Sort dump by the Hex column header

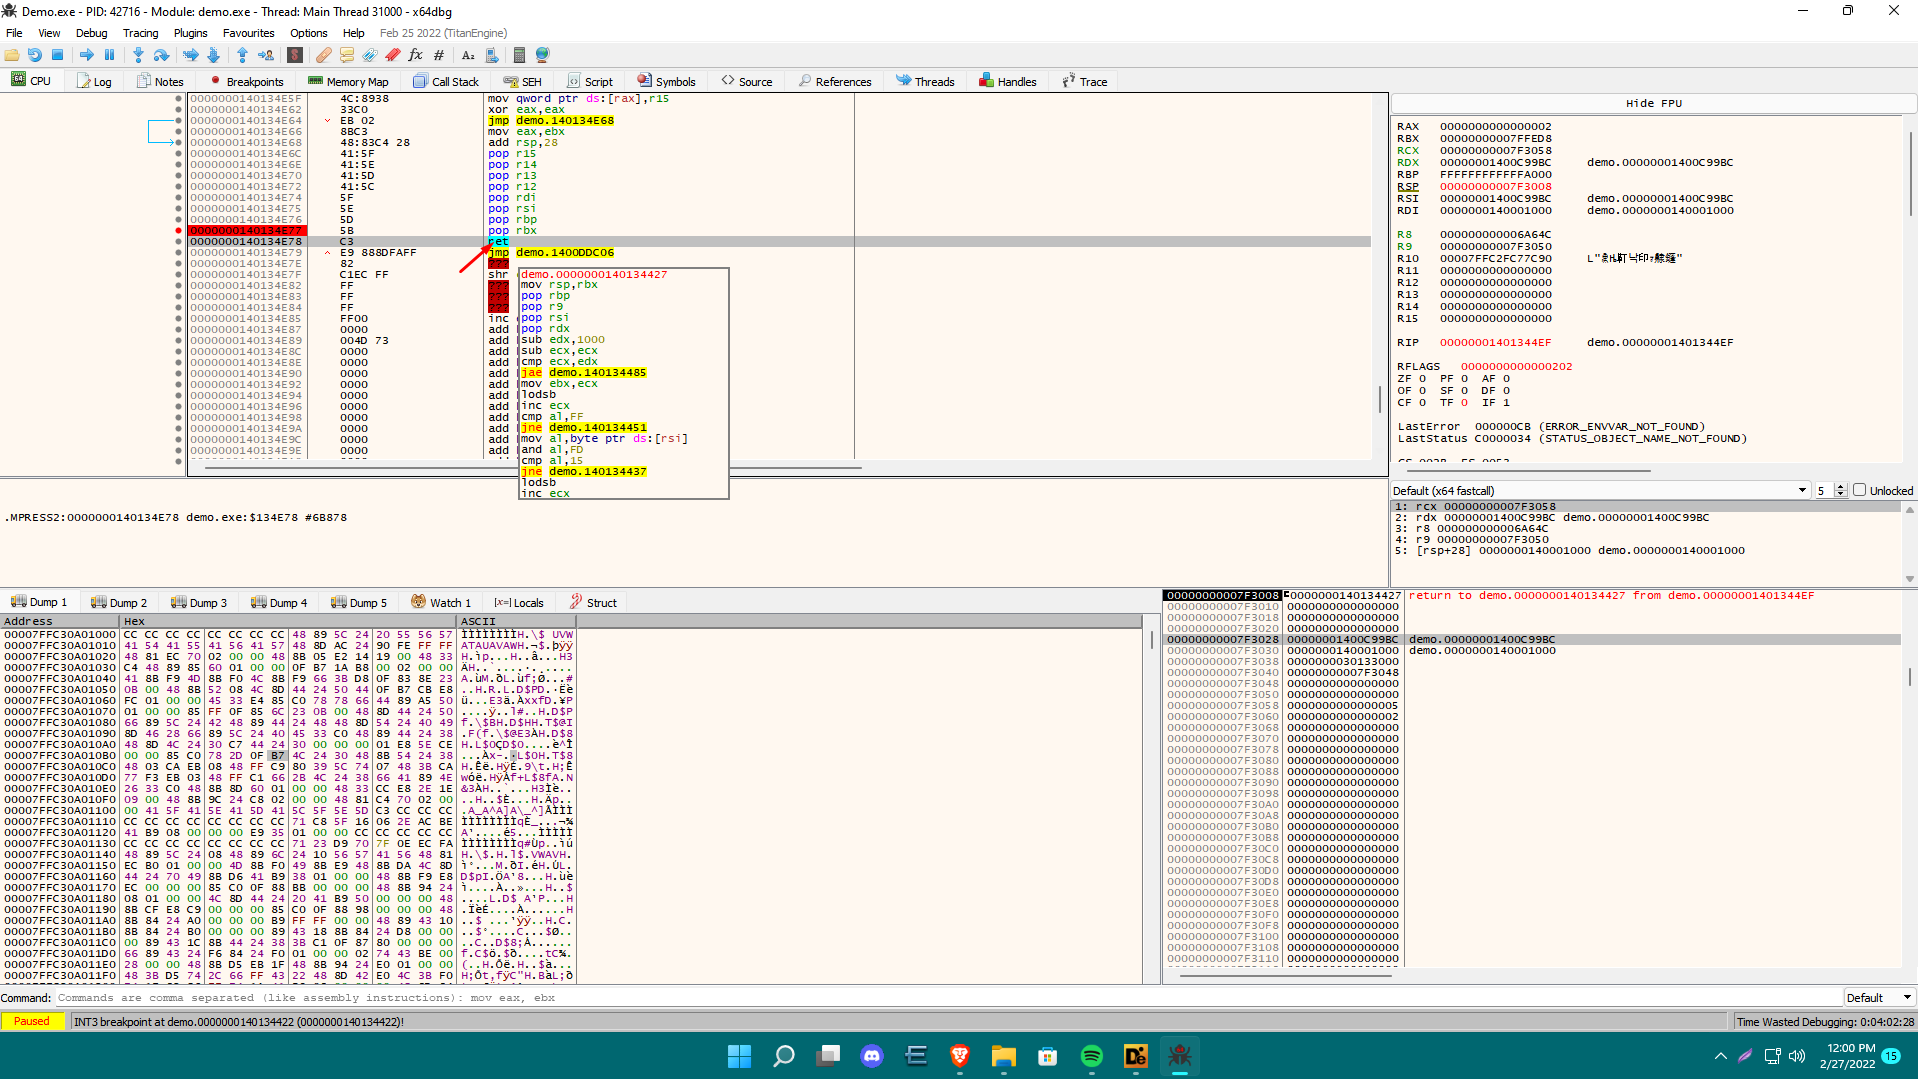[288, 621]
